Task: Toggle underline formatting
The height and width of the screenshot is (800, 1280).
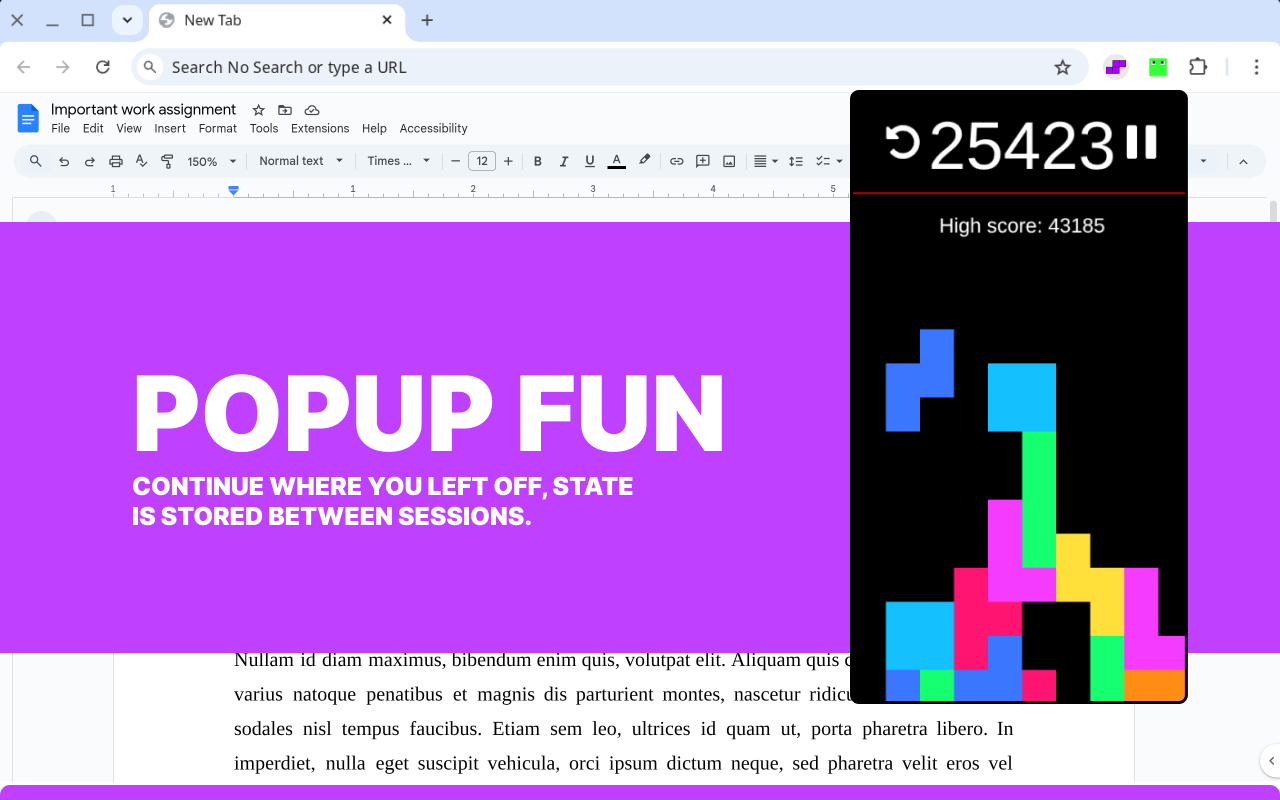Action: tap(590, 161)
